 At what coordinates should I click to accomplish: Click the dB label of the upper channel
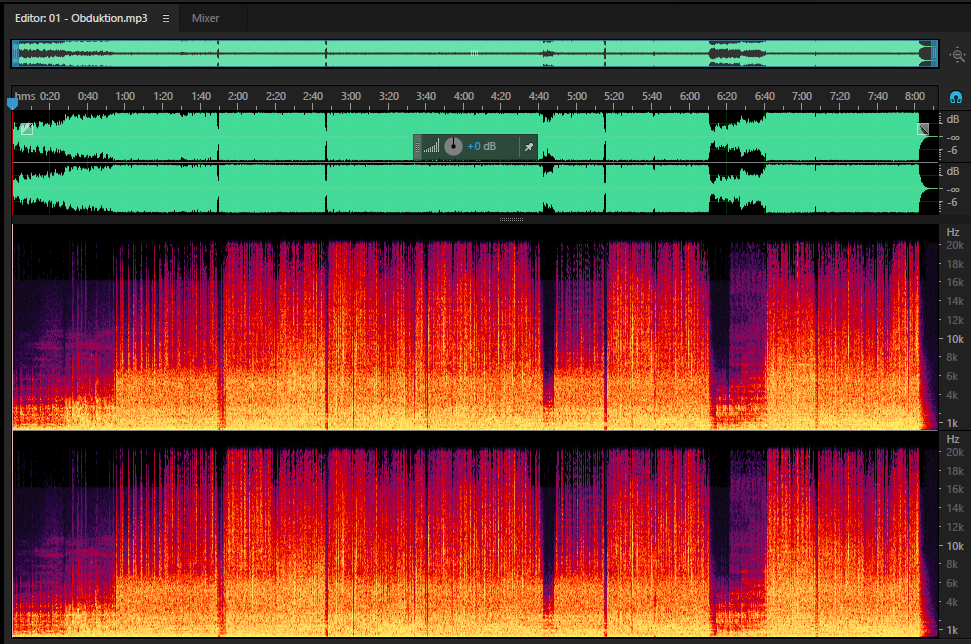[952, 119]
